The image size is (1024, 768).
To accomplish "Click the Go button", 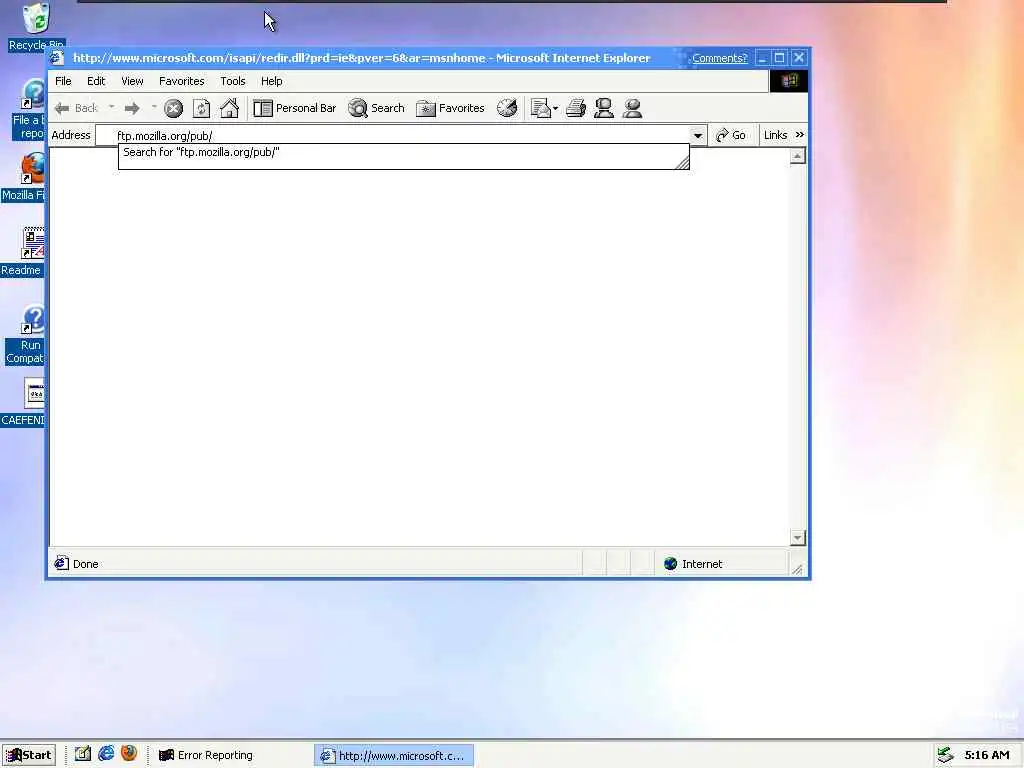I will point(731,135).
